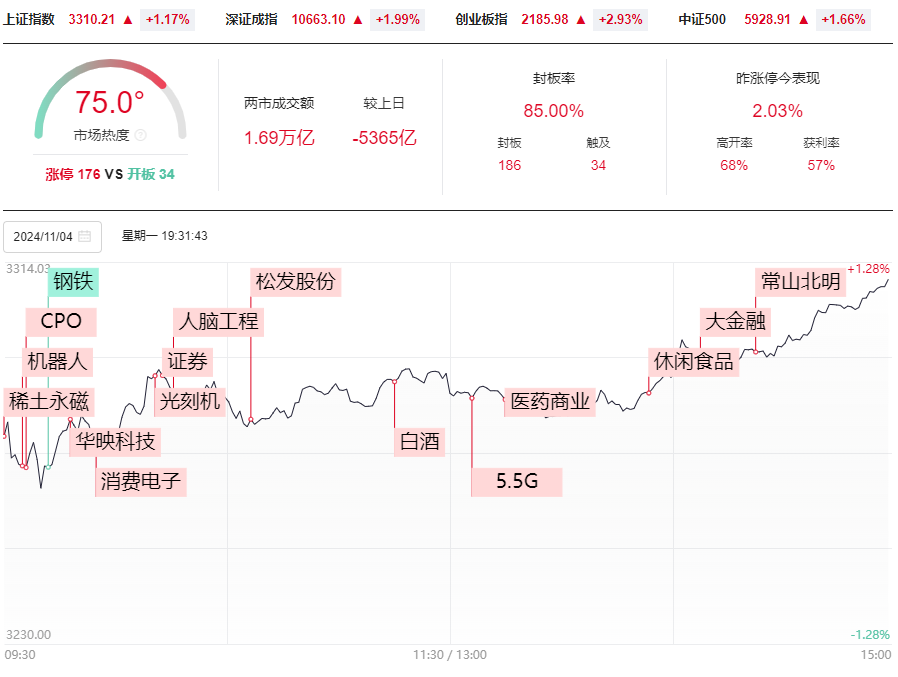This screenshot has height=677, width=898.
Task: Open the CPO sector tag
Action: click(61, 321)
